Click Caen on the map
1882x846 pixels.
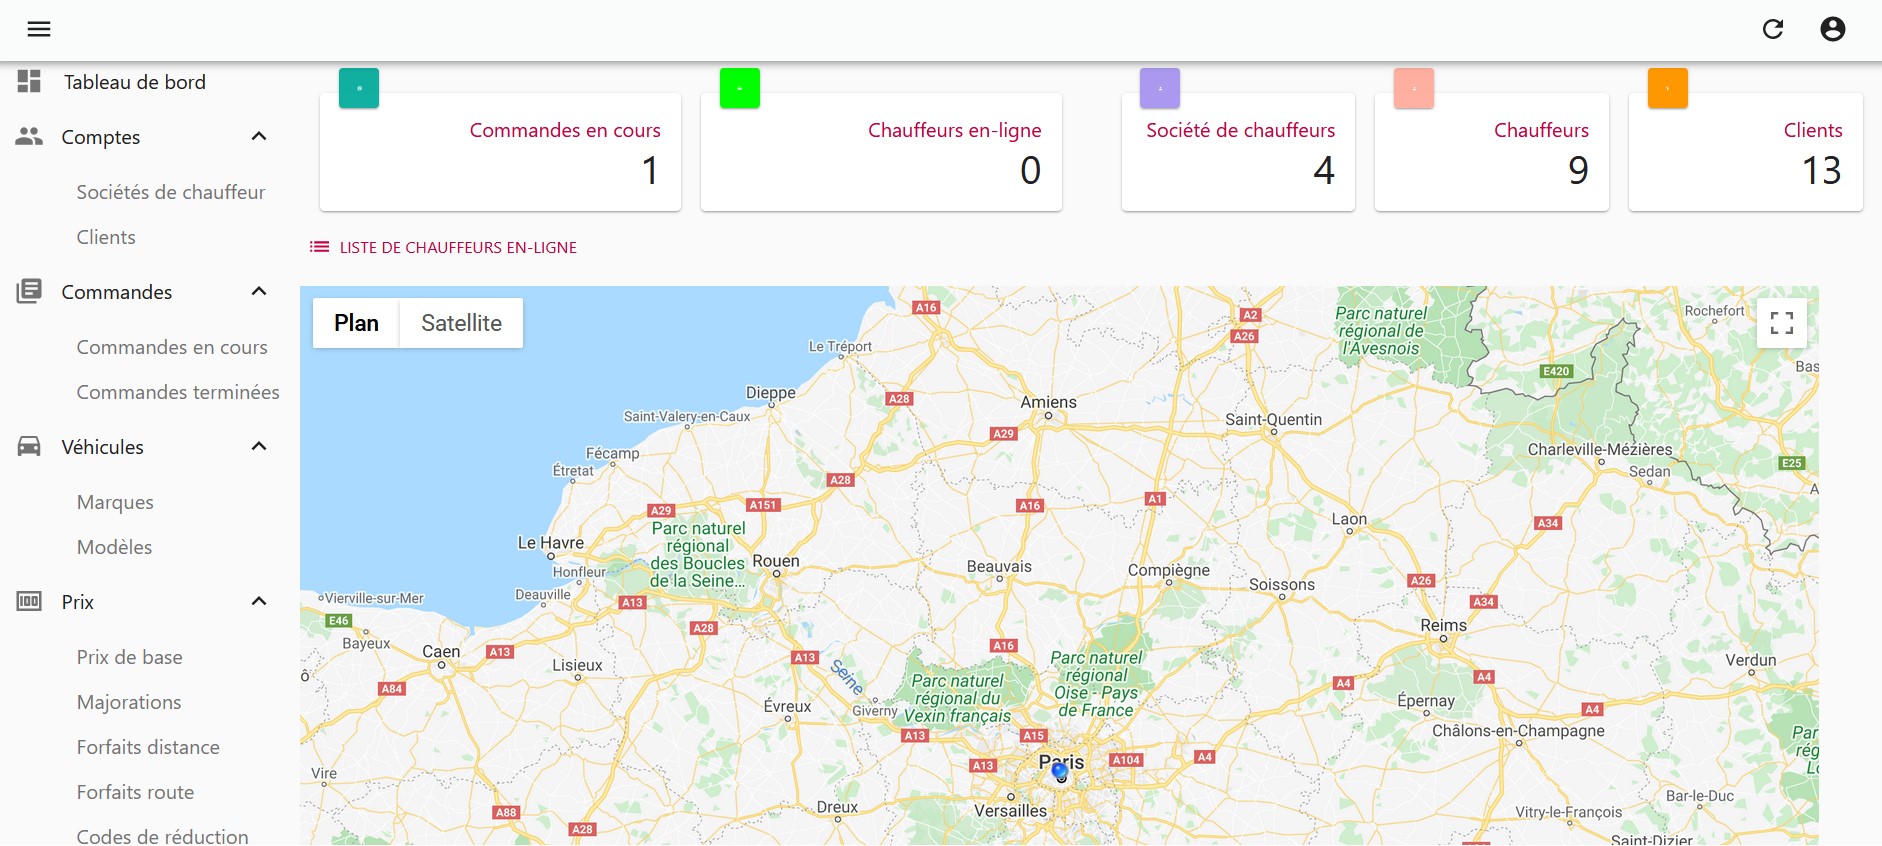(x=441, y=651)
